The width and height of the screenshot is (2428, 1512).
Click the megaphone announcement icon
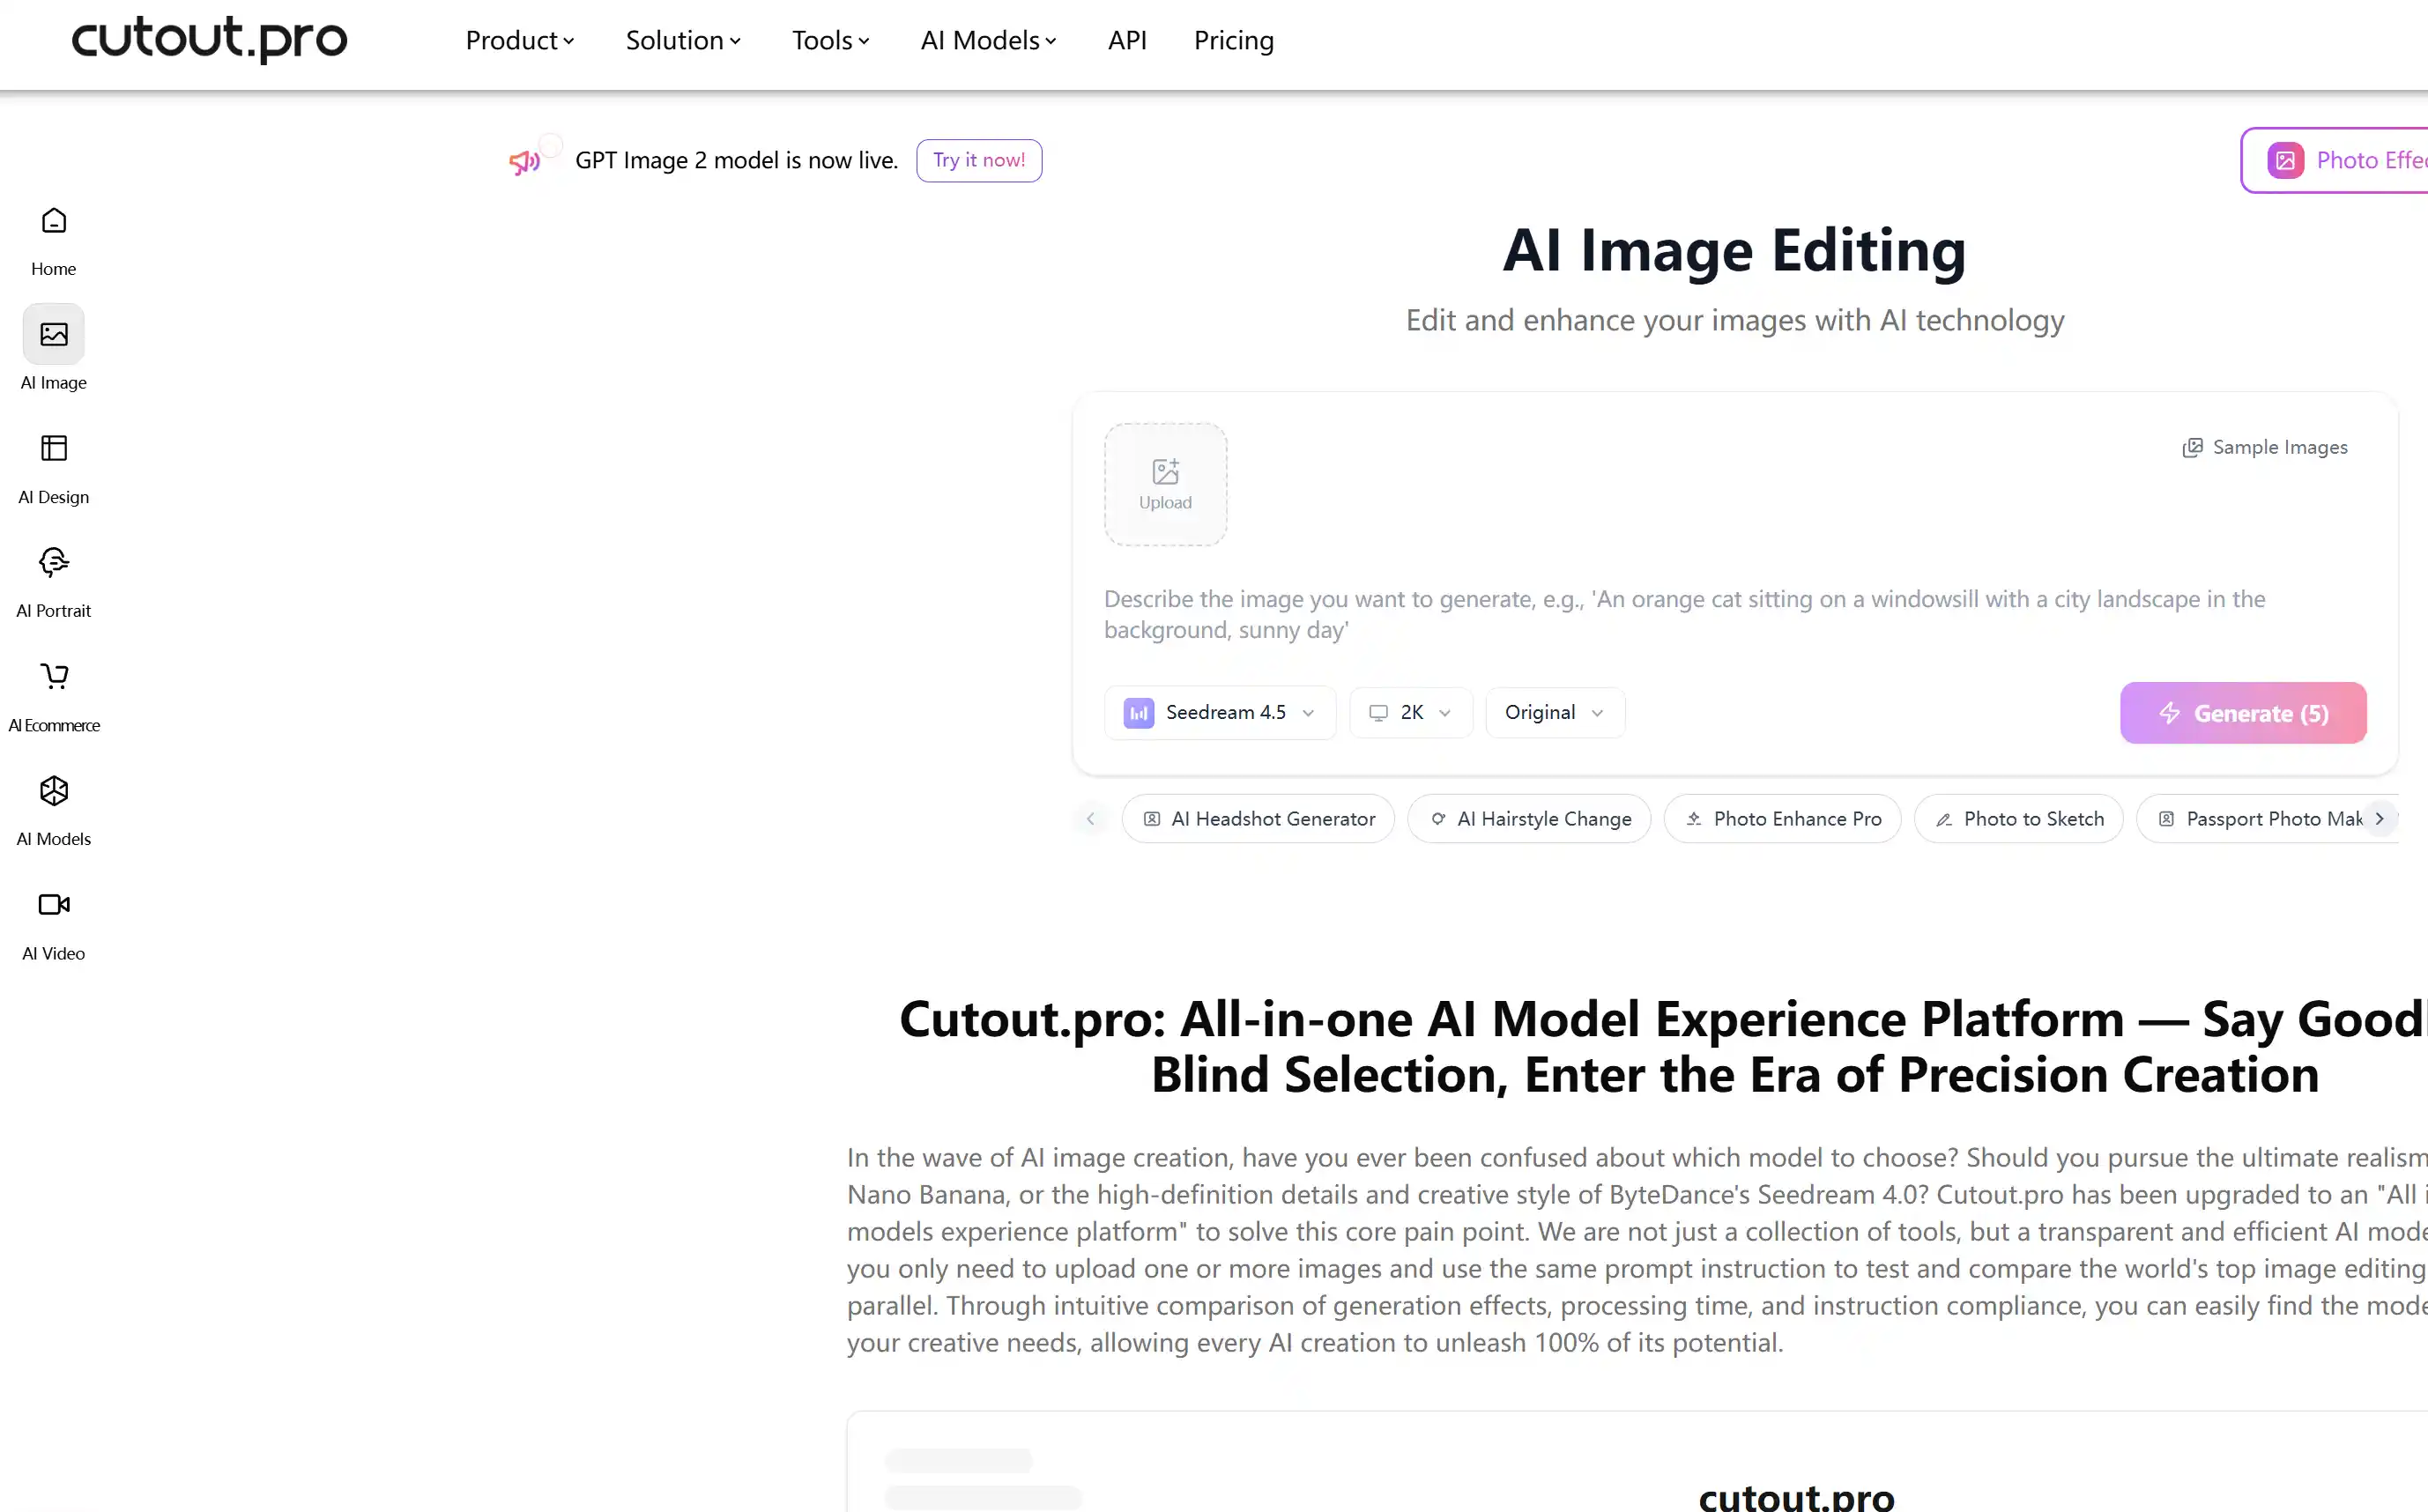pyautogui.click(x=524, y=161)
